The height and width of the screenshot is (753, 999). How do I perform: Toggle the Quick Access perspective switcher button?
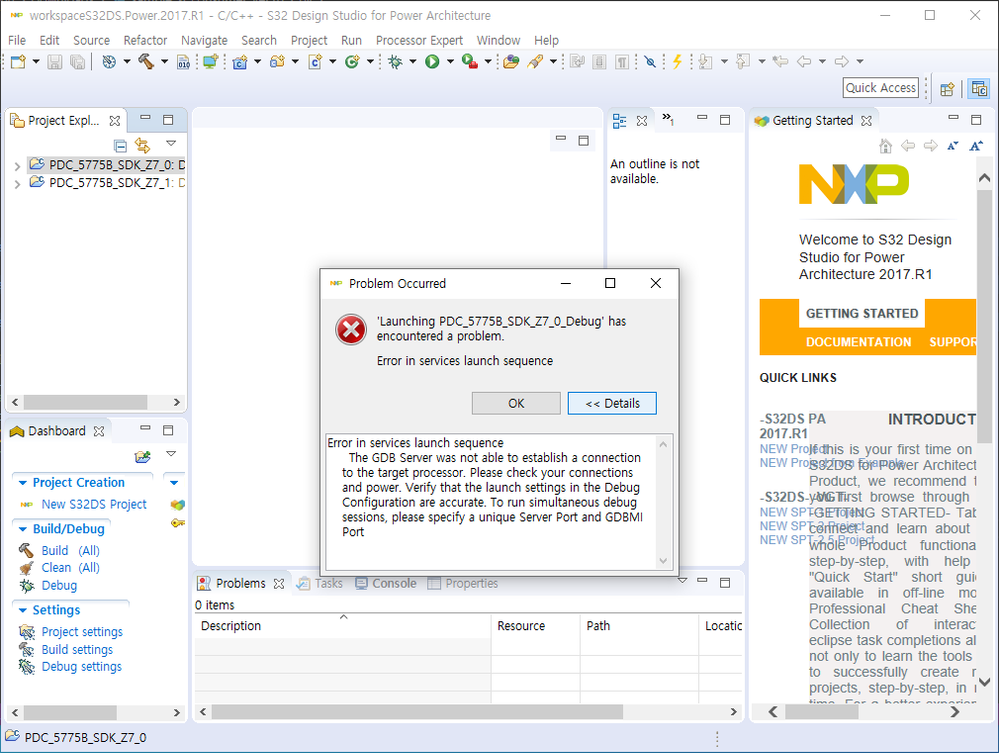[x=880, y=87]
